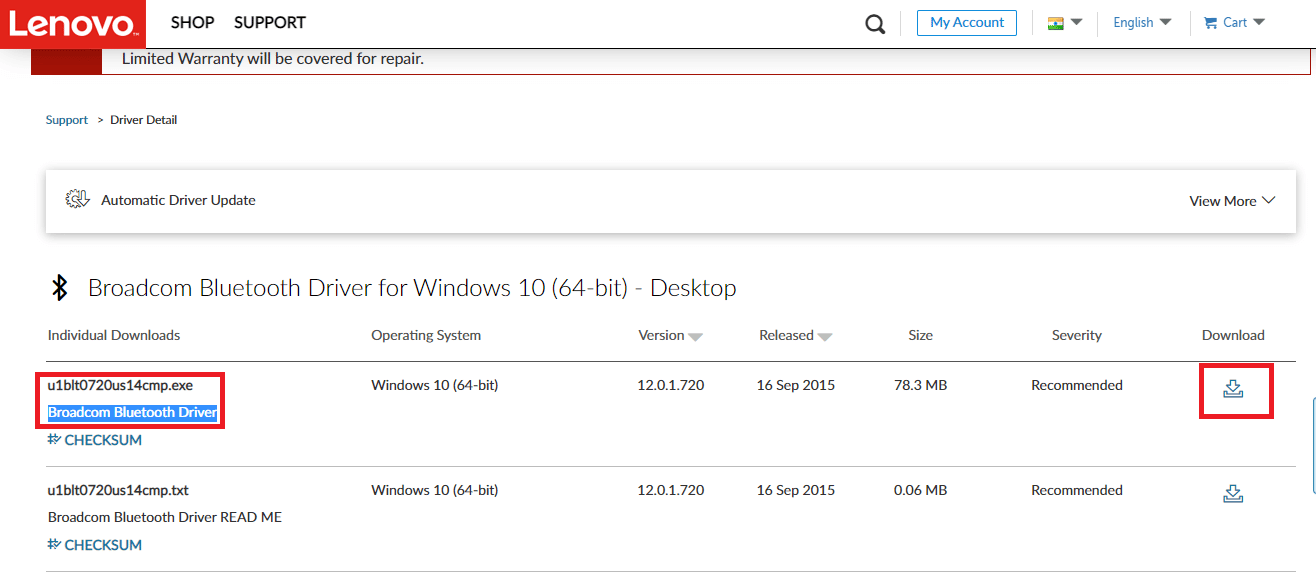Click the Automatic Driver Update gear icon
Image resolution: width=1316 pixels, height=573 pixels.
coord(77,199)
